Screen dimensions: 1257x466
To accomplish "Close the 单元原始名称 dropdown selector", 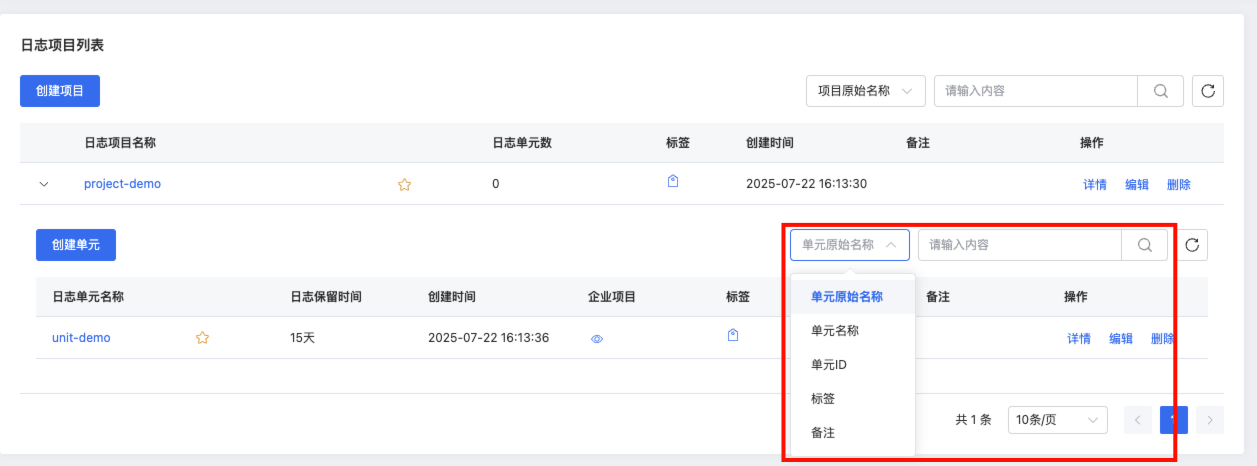I will [850, 244].
